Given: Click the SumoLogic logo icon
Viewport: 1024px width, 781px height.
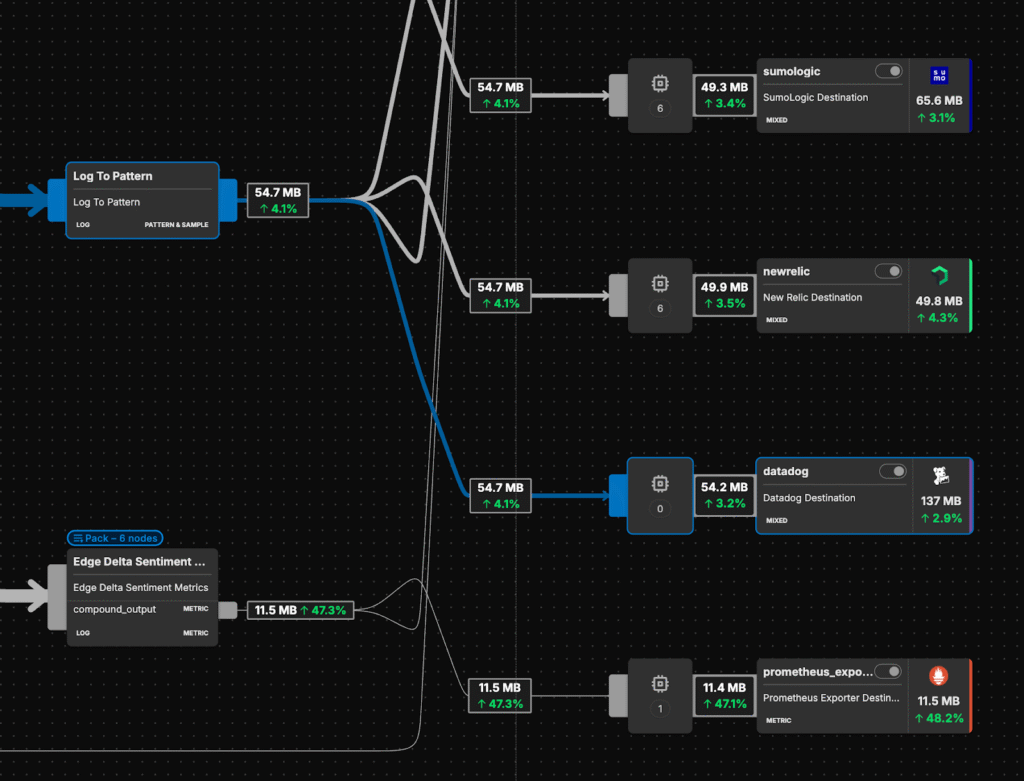Looking at the screenshot, I should [x=939, y=75].
